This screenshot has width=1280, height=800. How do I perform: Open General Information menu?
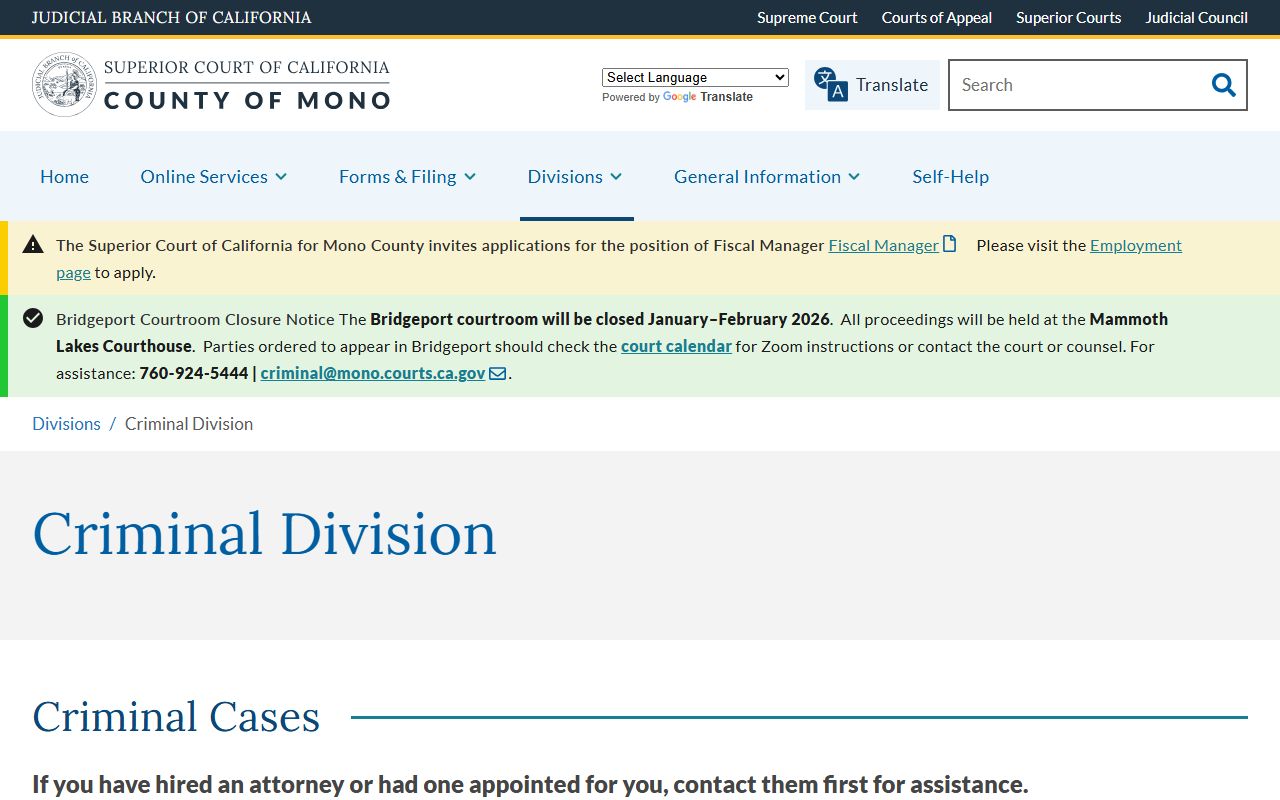pyautogui.click(x=767, y=176)
